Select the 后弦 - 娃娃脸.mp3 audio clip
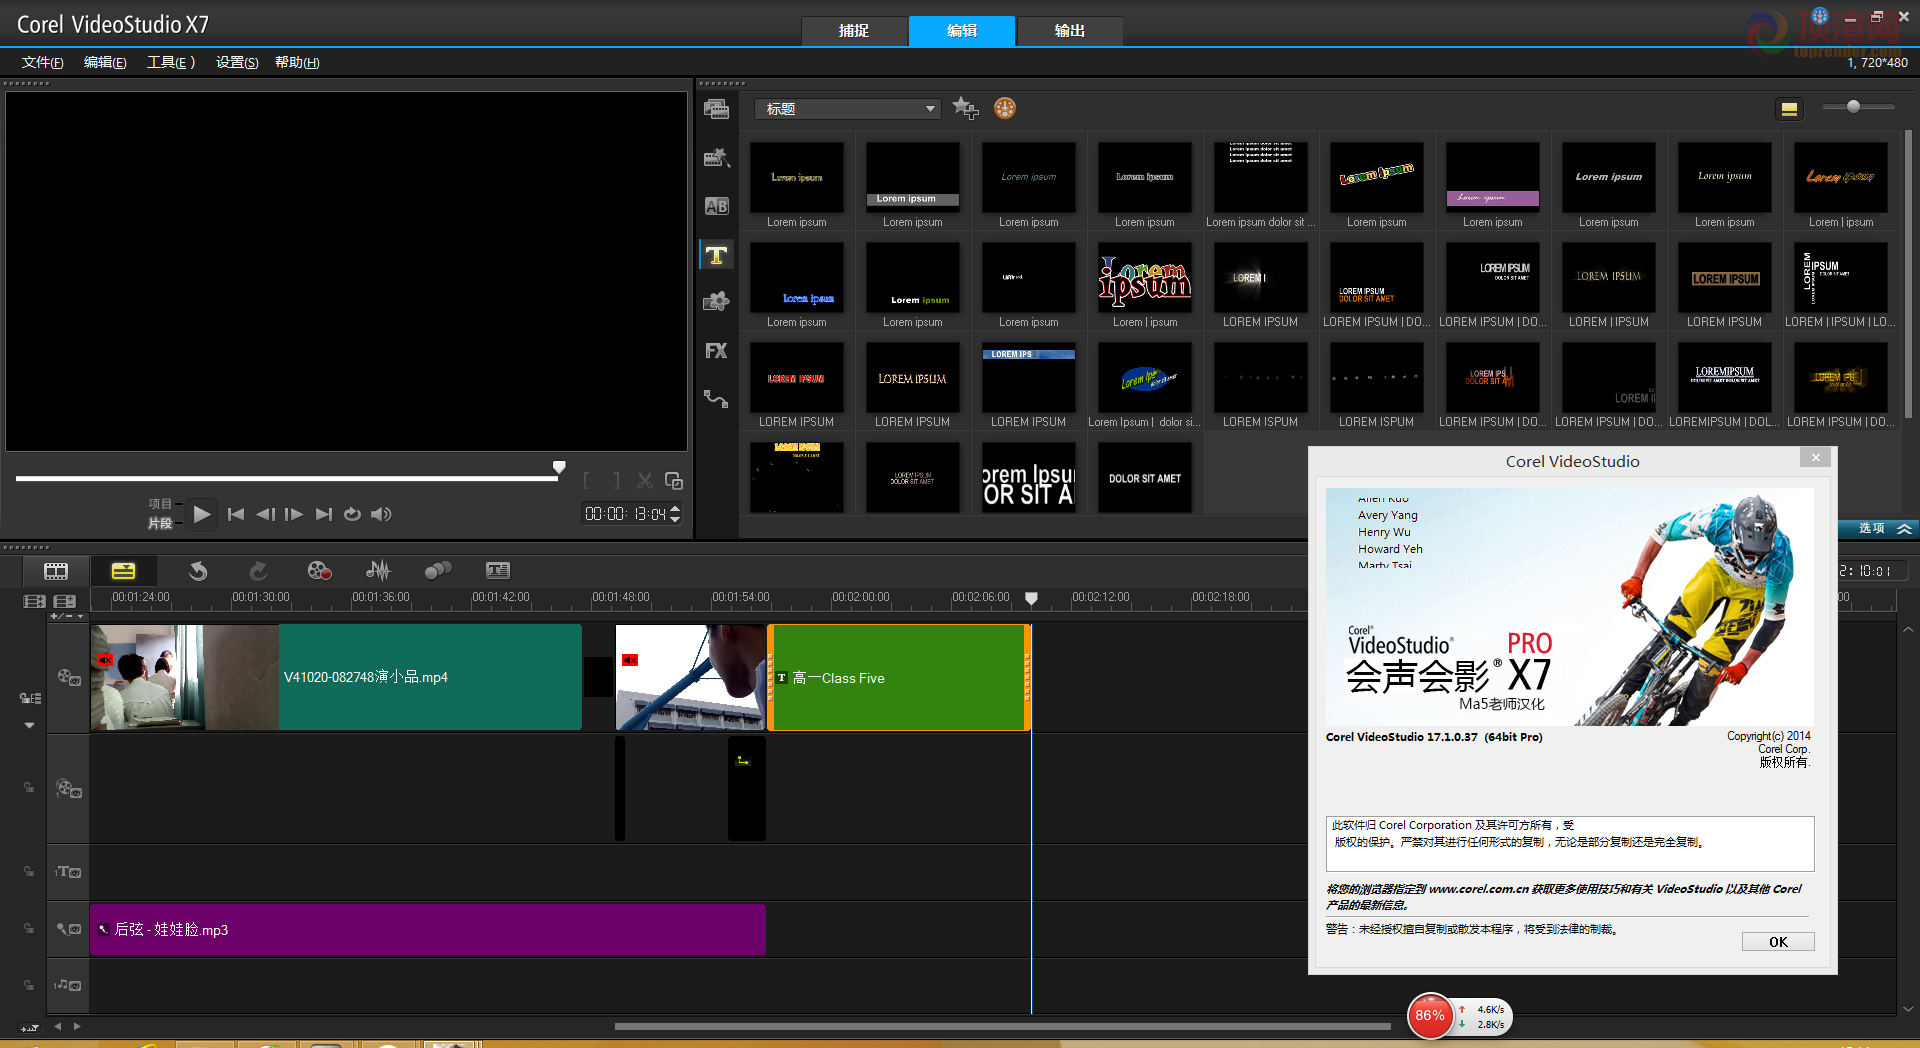The width and height of the screenshot is (1920, 1048). [427, 929]
